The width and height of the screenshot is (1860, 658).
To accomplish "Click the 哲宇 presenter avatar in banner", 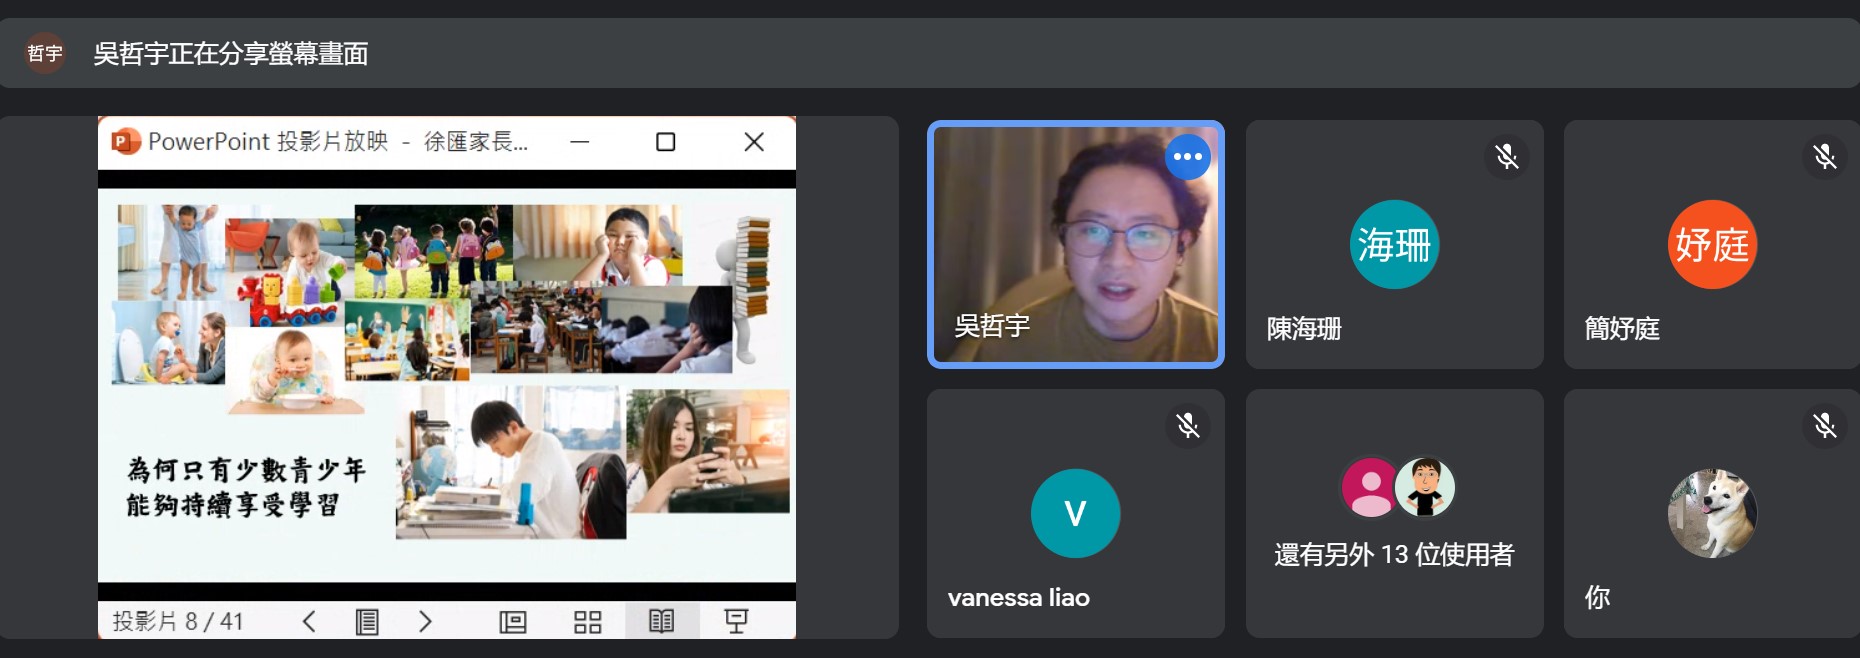I will tap(45, 53).
